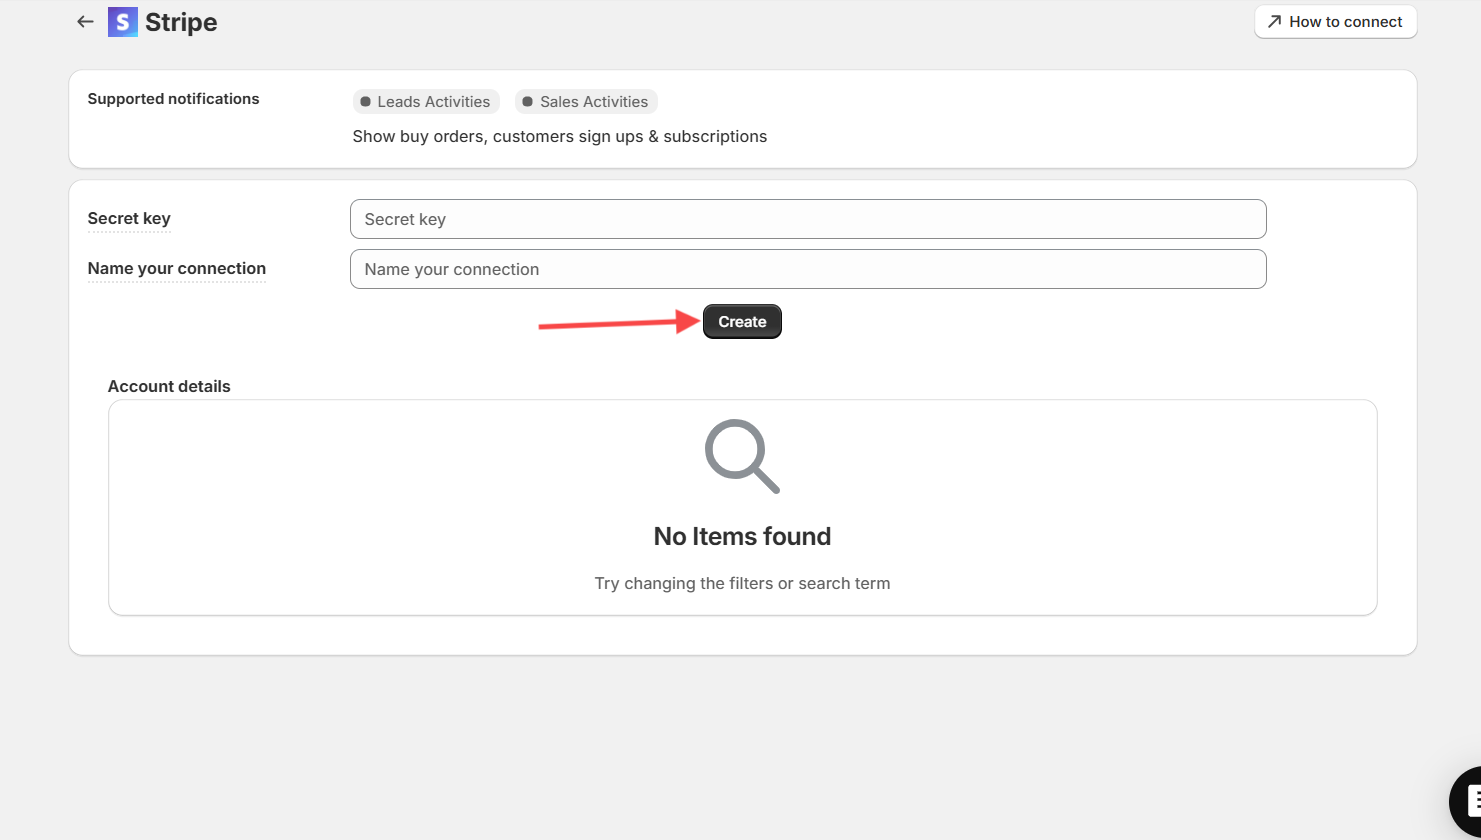Screen dimensions: 1481x840
Task: Click the dot in Sales Activities badge
Action: click(x=527, y=102)
